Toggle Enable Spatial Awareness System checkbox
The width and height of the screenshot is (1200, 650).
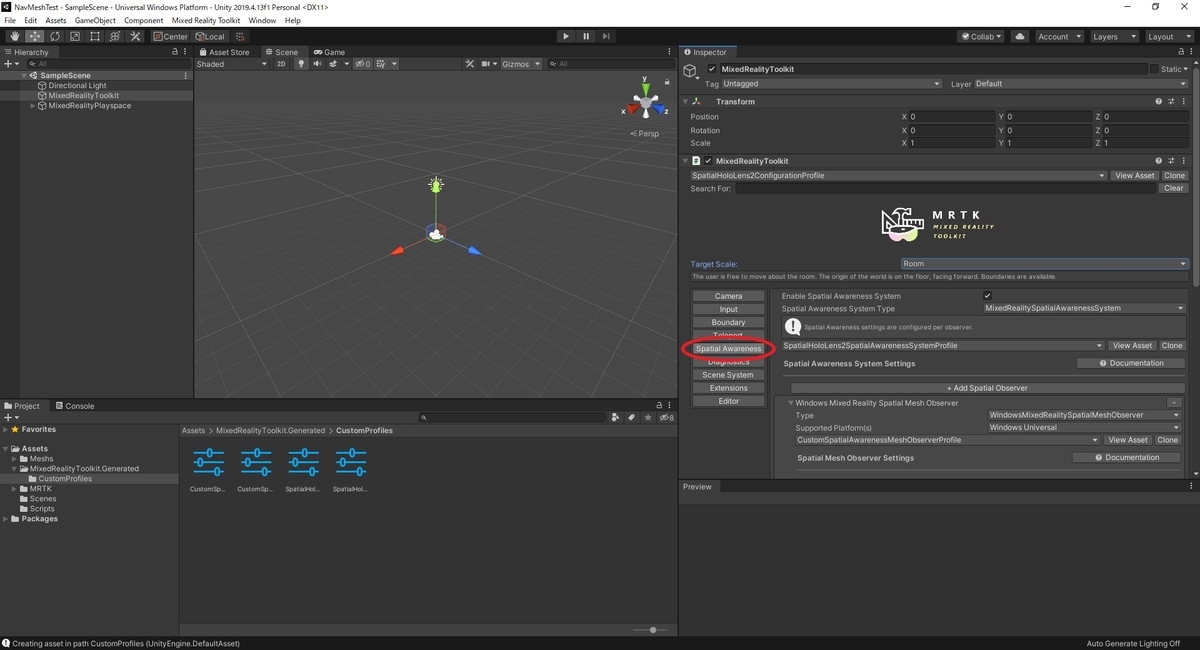coord(987,296)
